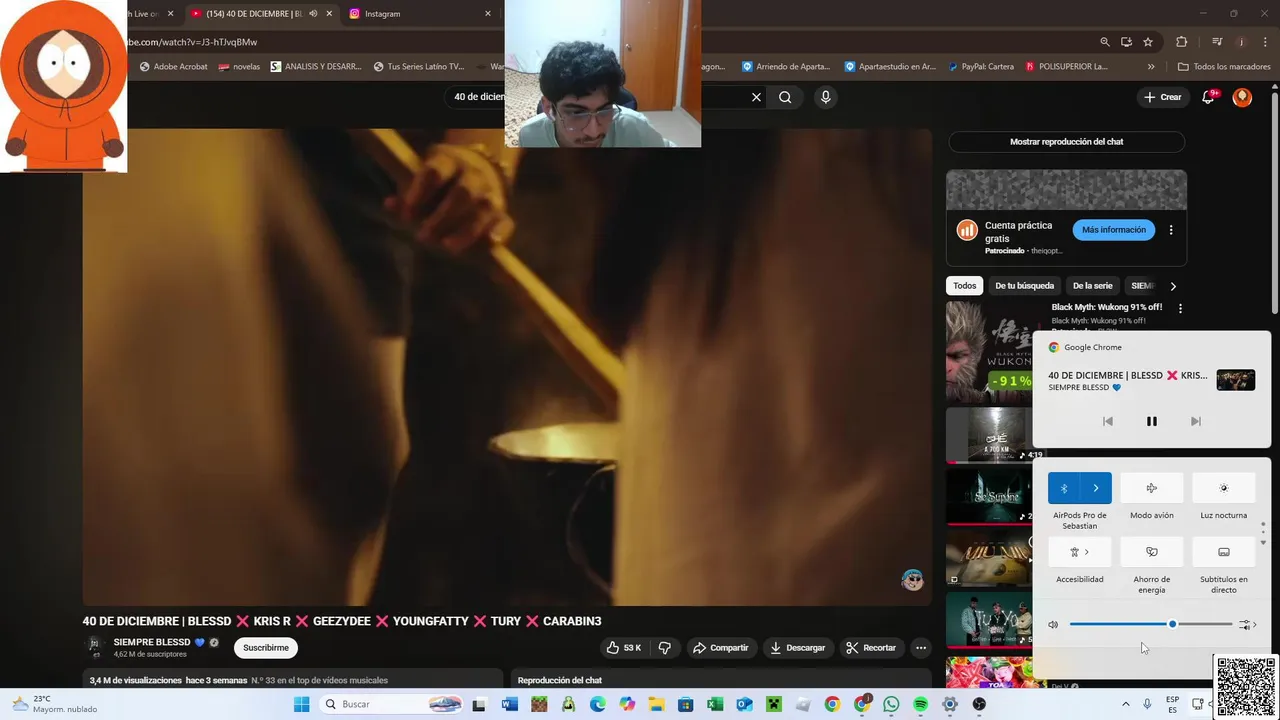Open File Explorer from taskbar
1280x720 pixels.
[656, 704]
